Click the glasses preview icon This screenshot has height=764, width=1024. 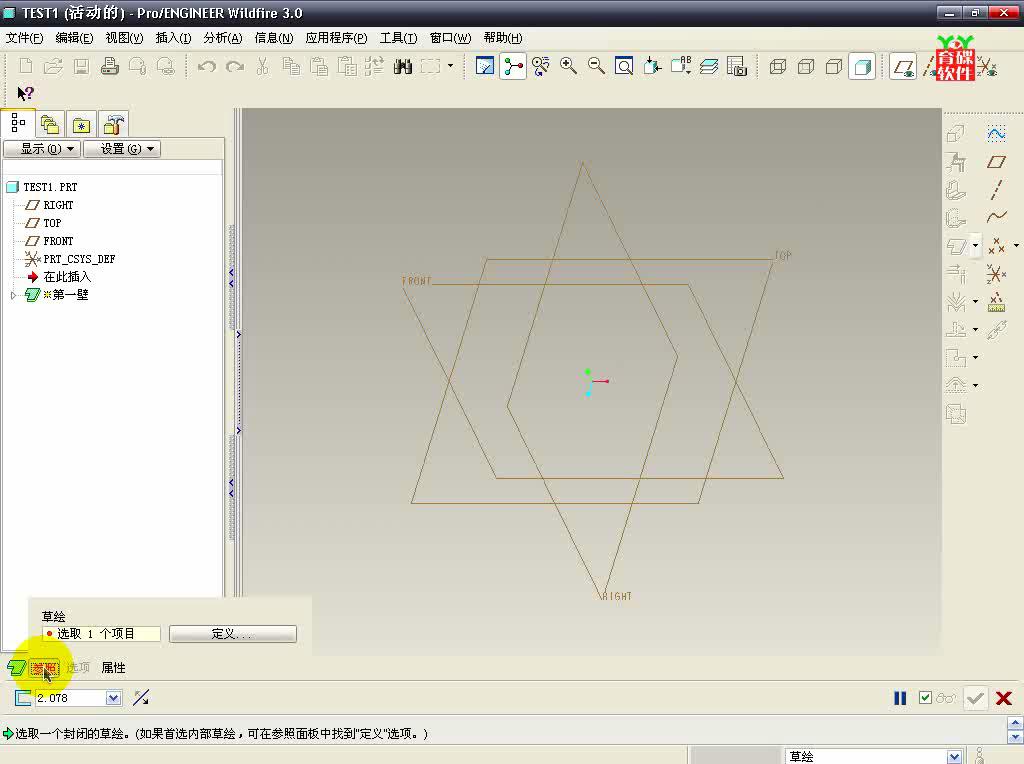coord(945,698)
